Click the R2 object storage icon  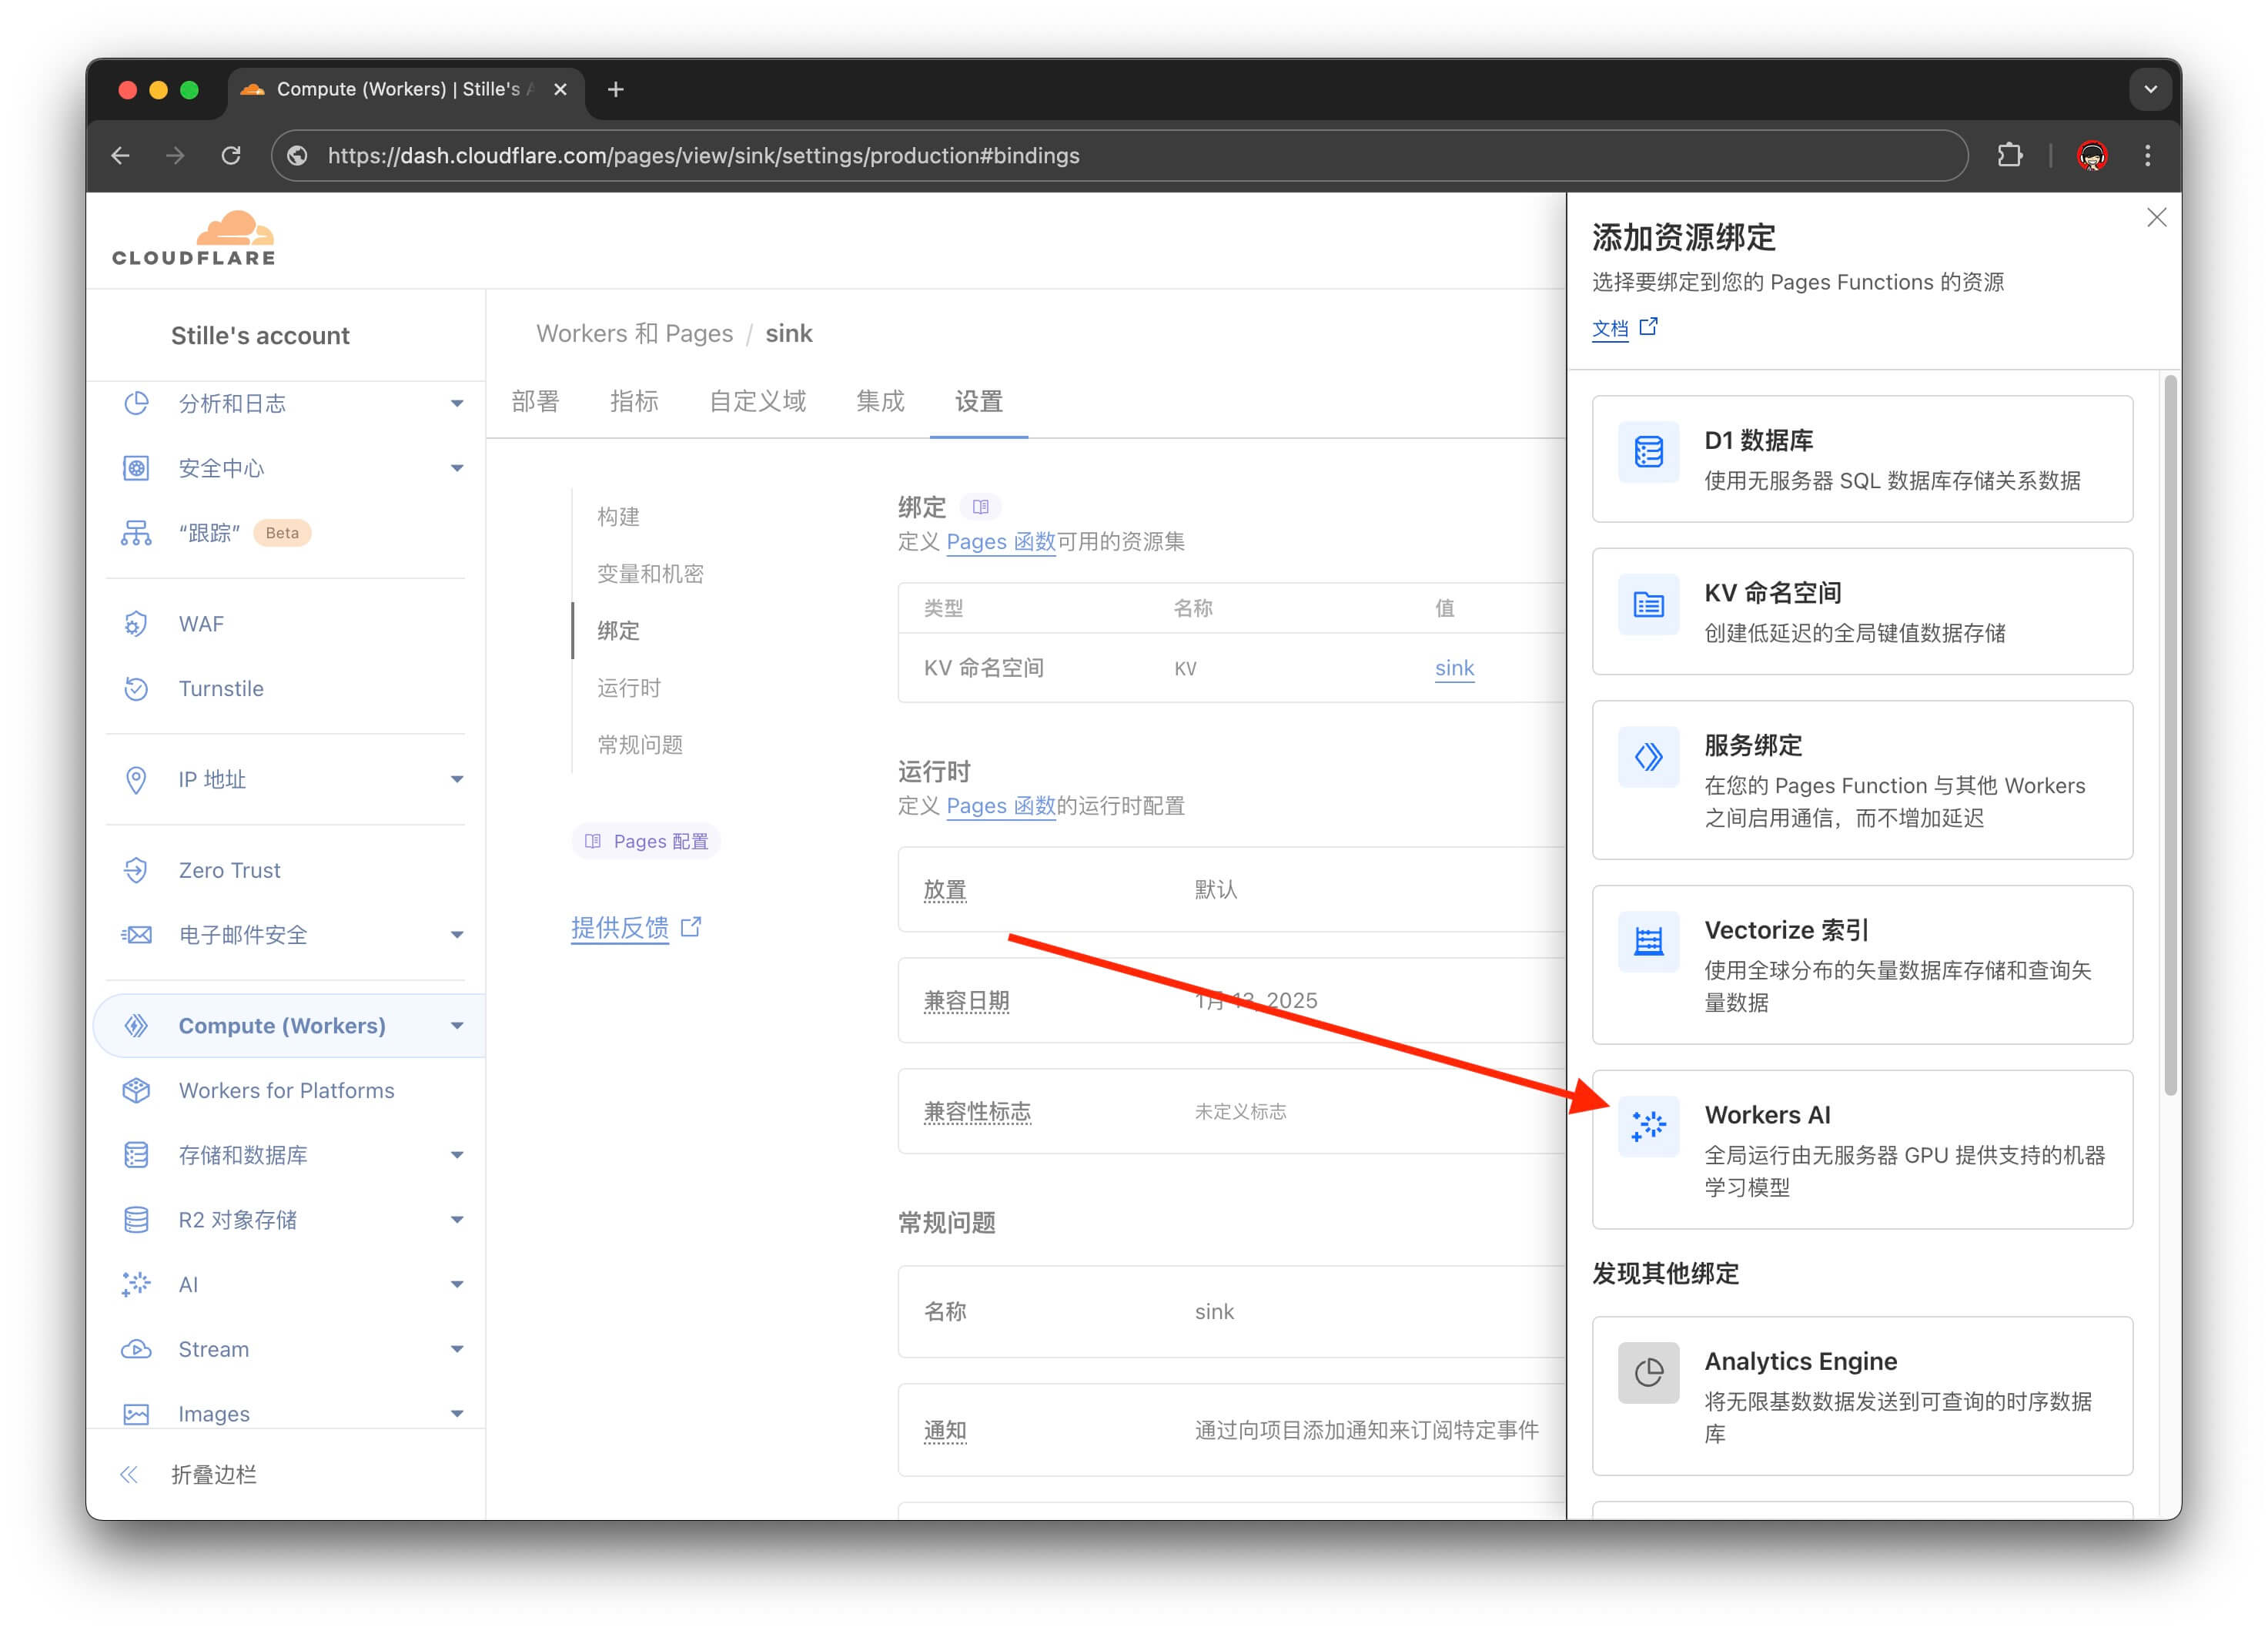[x=136, y=1220]
